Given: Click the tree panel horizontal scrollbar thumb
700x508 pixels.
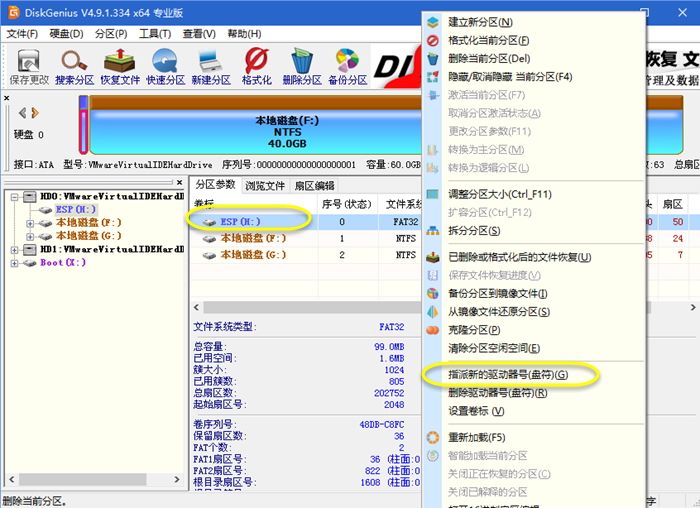Looking at the screenshot, I should 83,479.
